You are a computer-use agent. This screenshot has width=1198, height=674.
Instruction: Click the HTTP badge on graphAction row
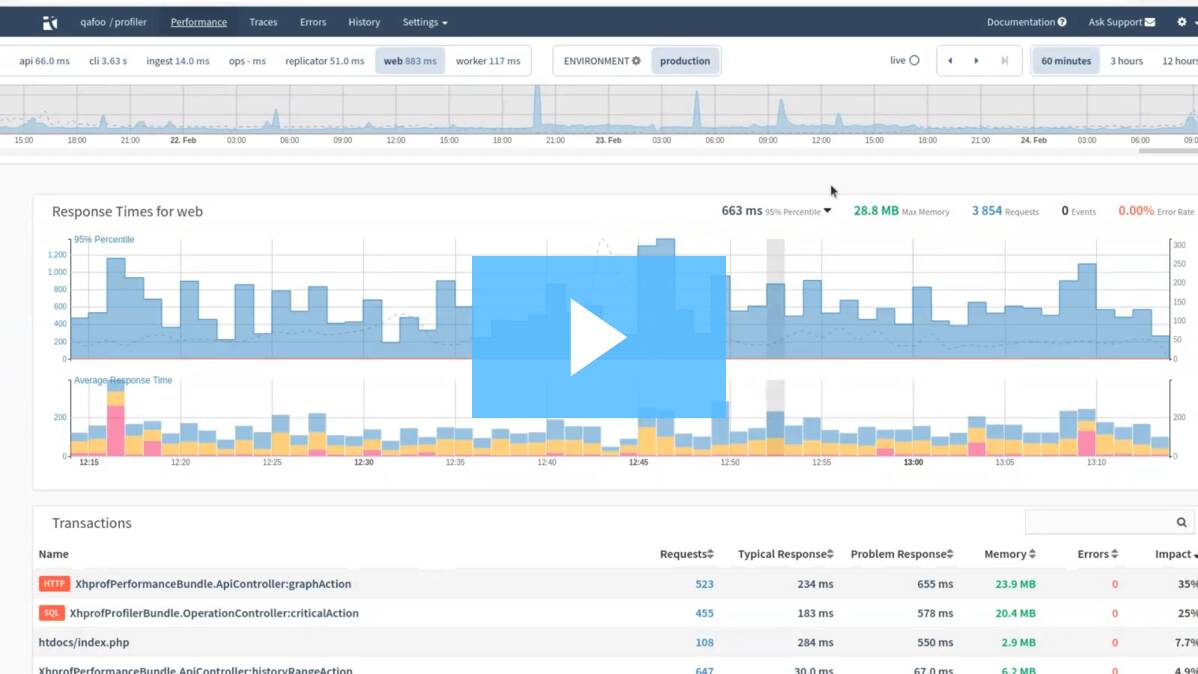click(54, 584)
